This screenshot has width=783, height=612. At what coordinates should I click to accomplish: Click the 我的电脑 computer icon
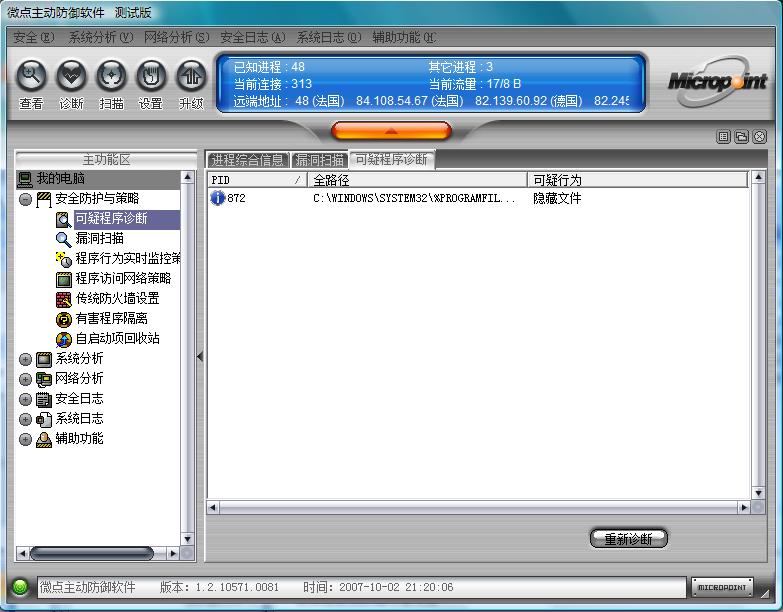[24, 179]
